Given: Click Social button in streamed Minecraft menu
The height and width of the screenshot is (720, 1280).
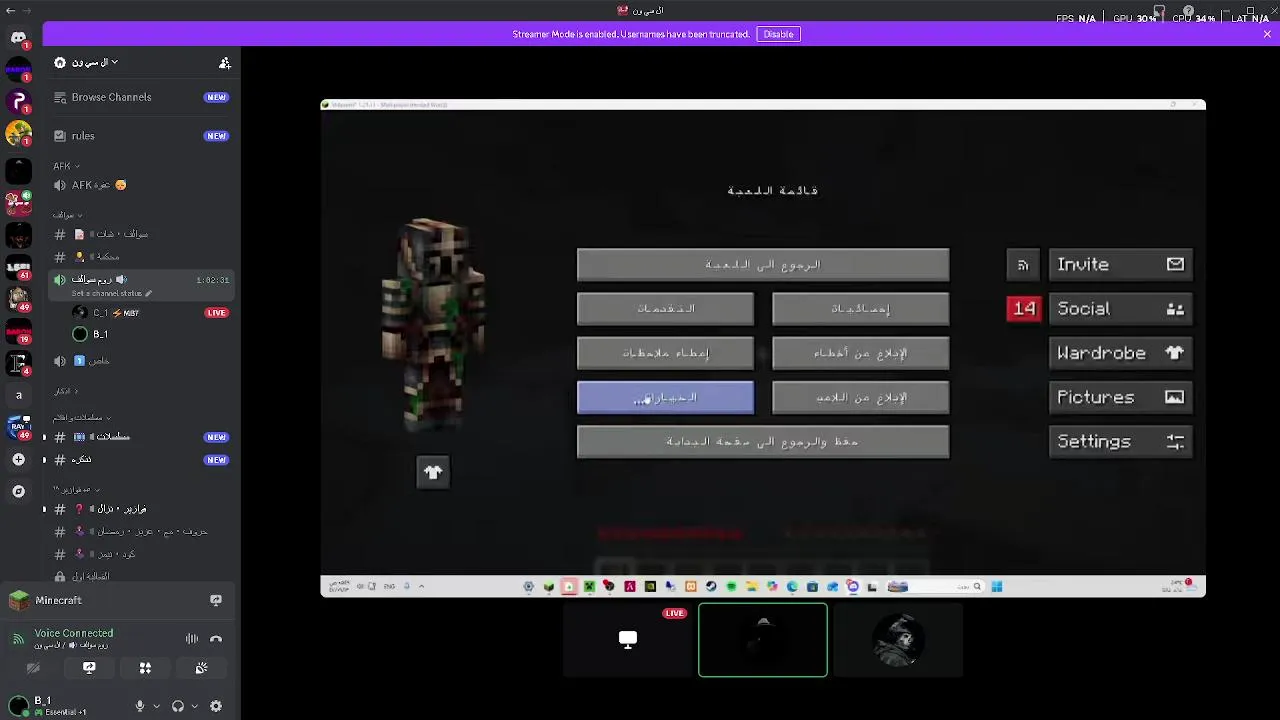Looking at the screenshot, I should (1120, 309).
